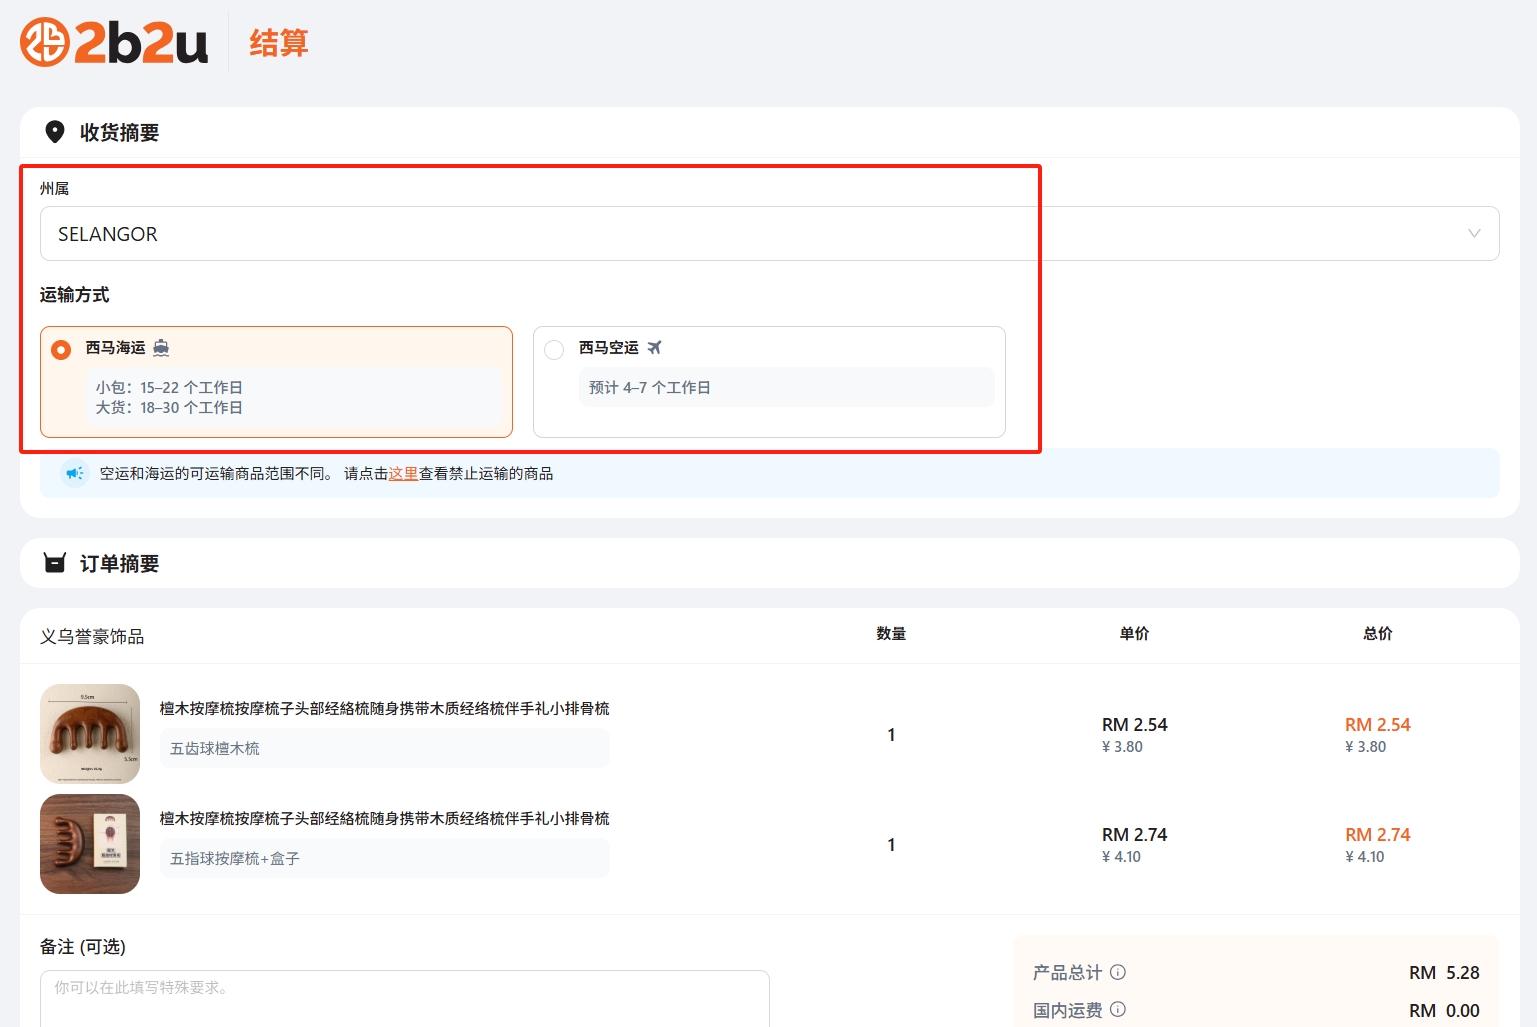This screenshot has width=1537, height=1027.
Task: Click the chevron on the SELANGOR selector
Action: click(x=1473, y=233)
